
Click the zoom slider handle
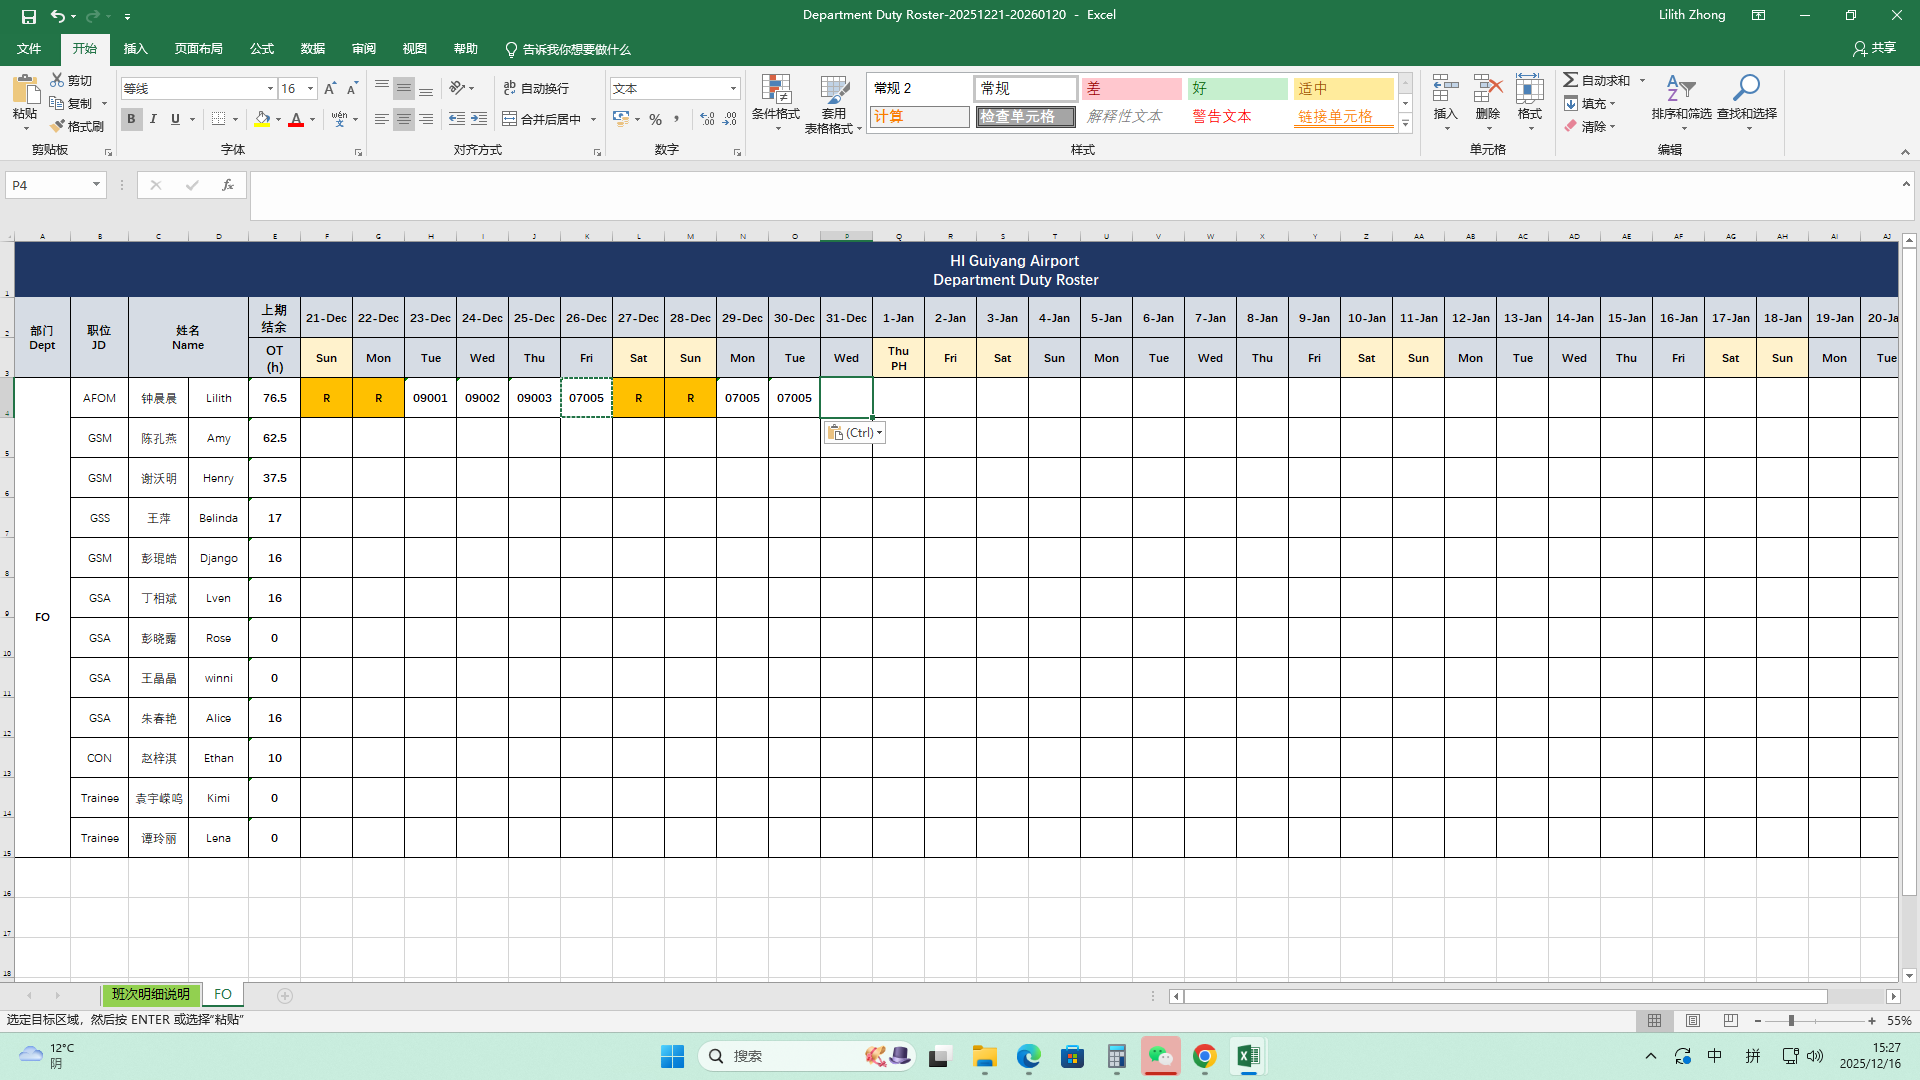(x=1791, y=1021)
